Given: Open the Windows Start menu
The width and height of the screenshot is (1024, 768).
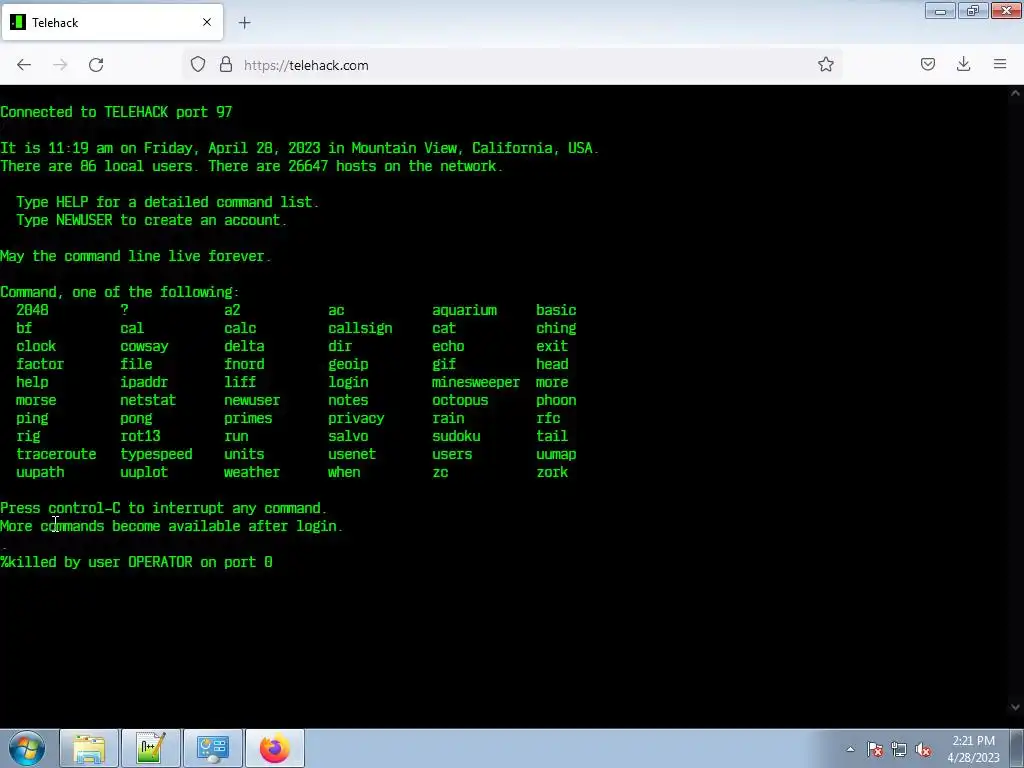Looking at the screenshot, I should [x=27, y=748].
